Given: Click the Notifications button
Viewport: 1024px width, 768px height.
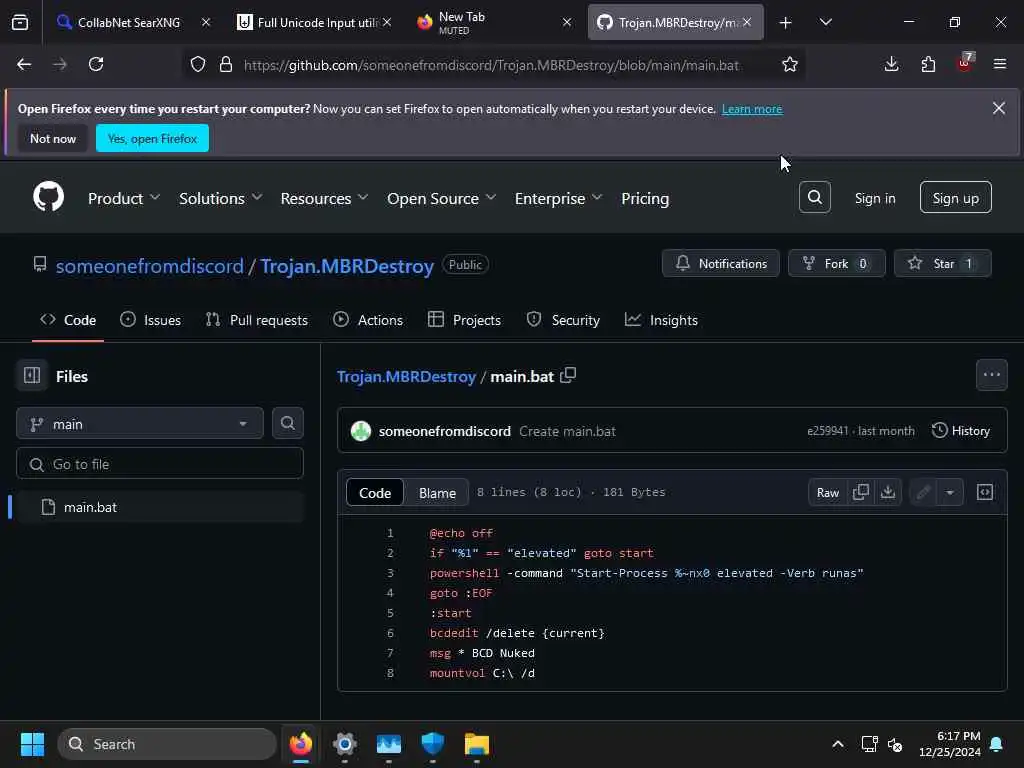Looking at the screenshot, I should 720,263.
